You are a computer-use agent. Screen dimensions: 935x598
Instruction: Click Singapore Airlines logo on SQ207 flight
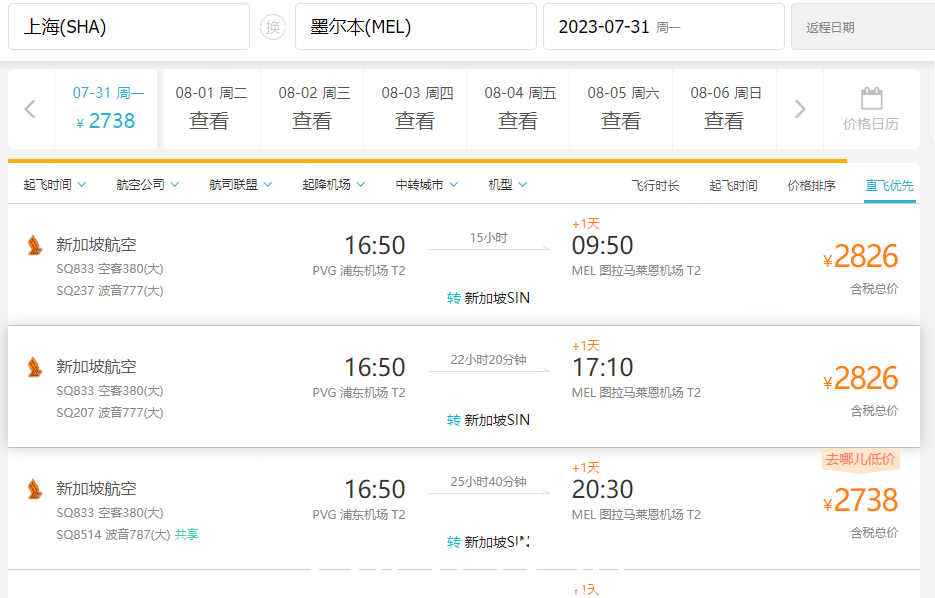coord(35,367)
